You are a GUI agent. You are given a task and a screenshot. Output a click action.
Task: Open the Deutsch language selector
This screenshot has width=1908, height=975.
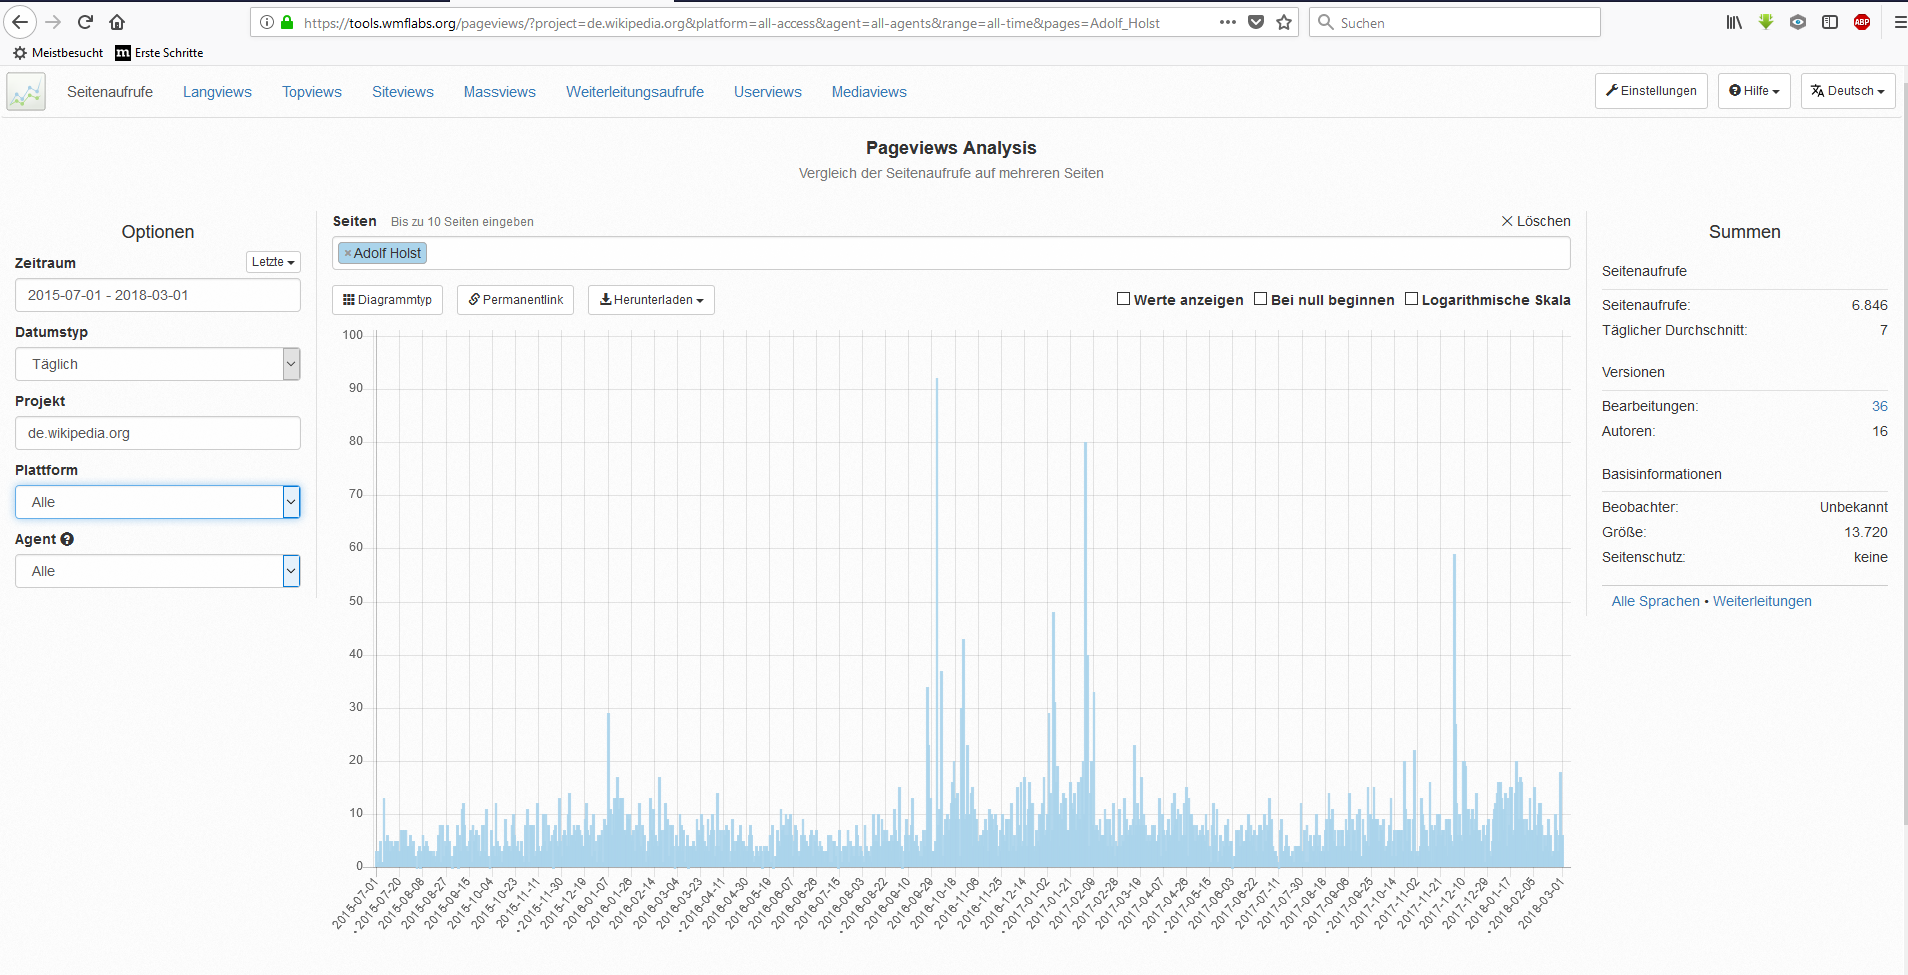1847,90
